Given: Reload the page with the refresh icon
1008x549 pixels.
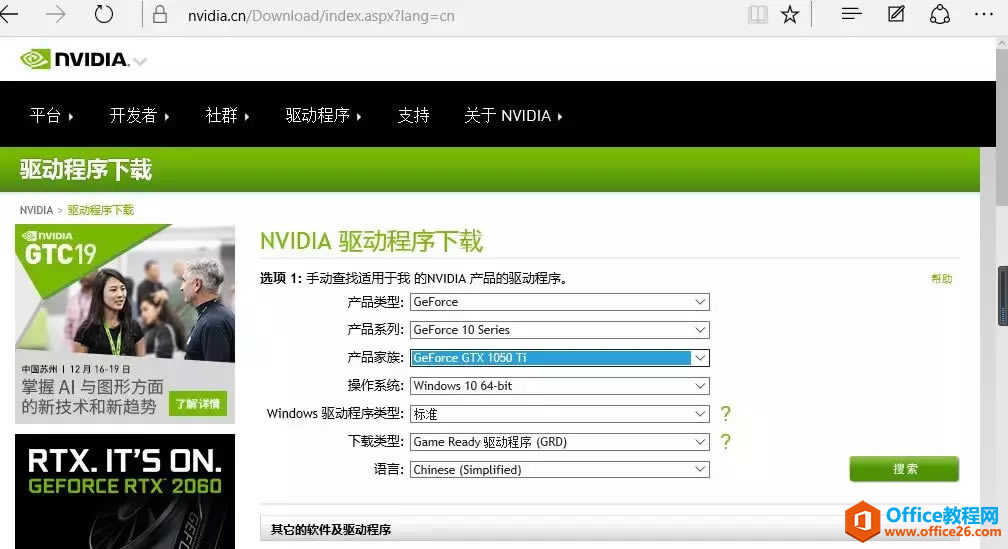Looking at the screenshot, I should tap(104, 14).
